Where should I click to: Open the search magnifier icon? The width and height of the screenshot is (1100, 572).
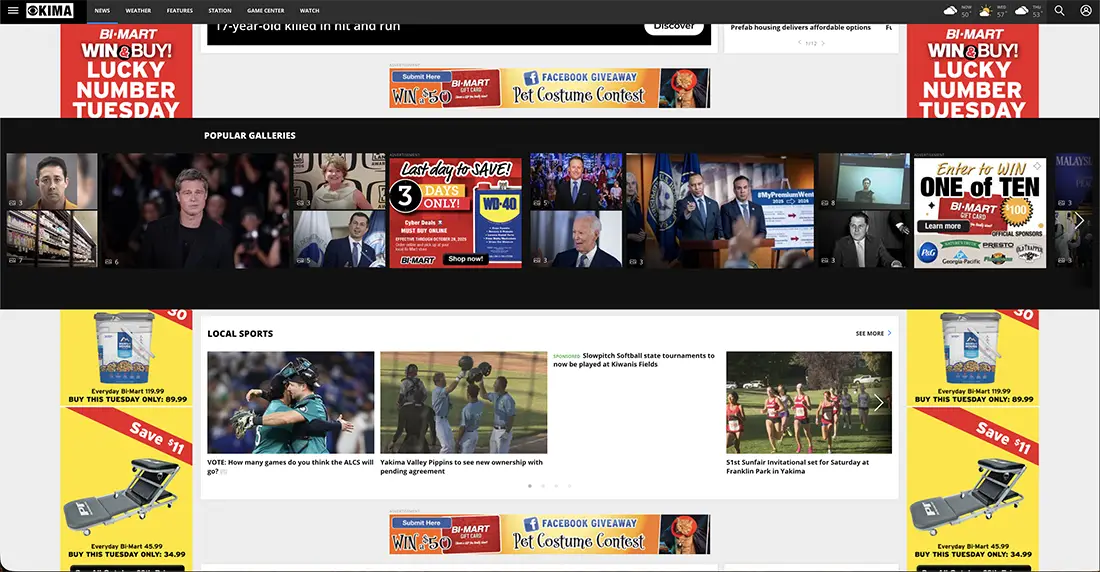coord(1059,11)
